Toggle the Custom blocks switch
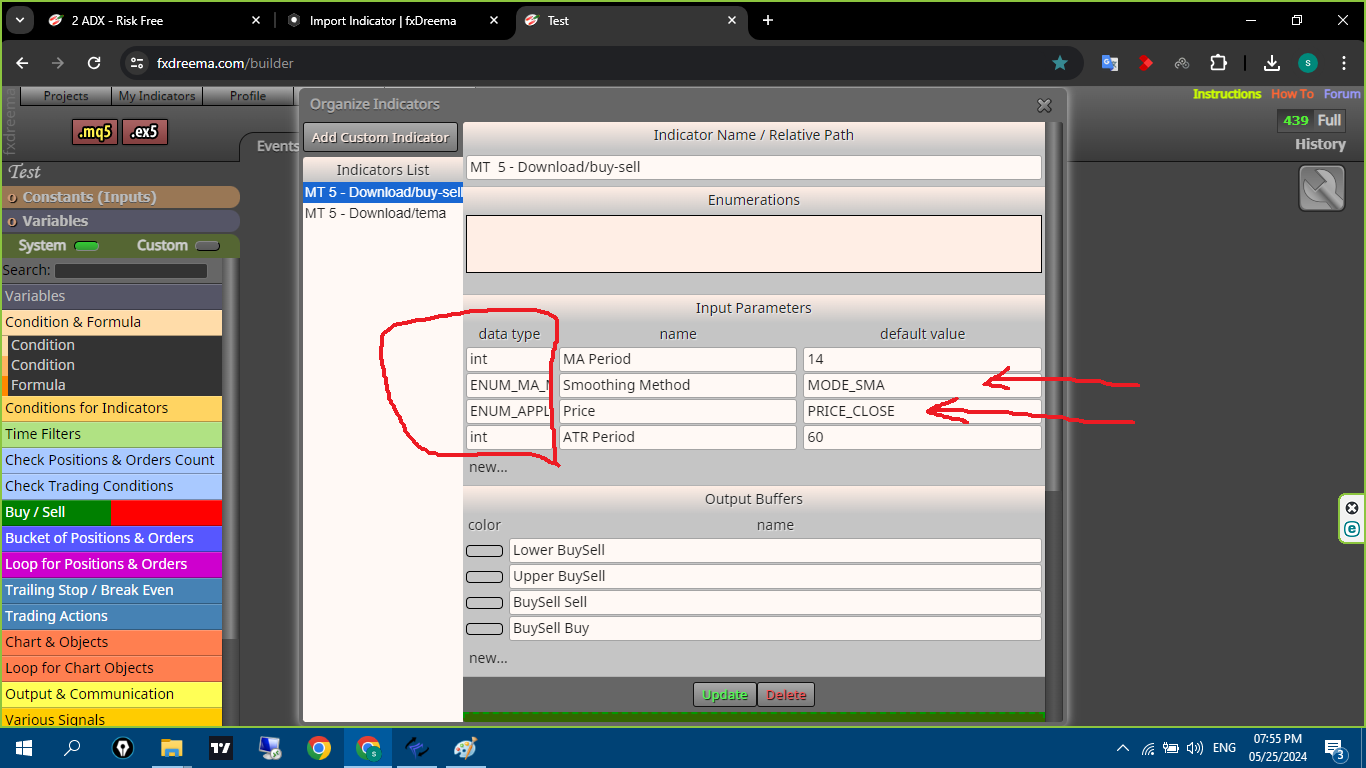 (207, 246)
